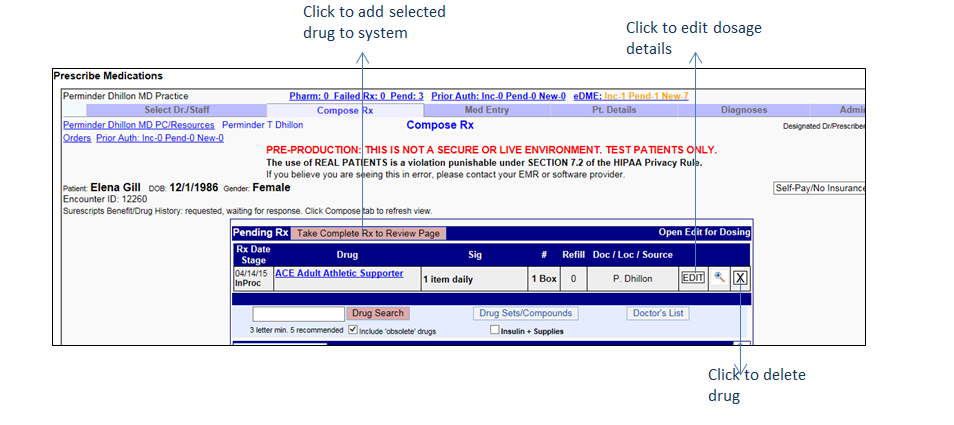
Task: Click the magnifier icon in the ACE row
Action: click(718, 278)
